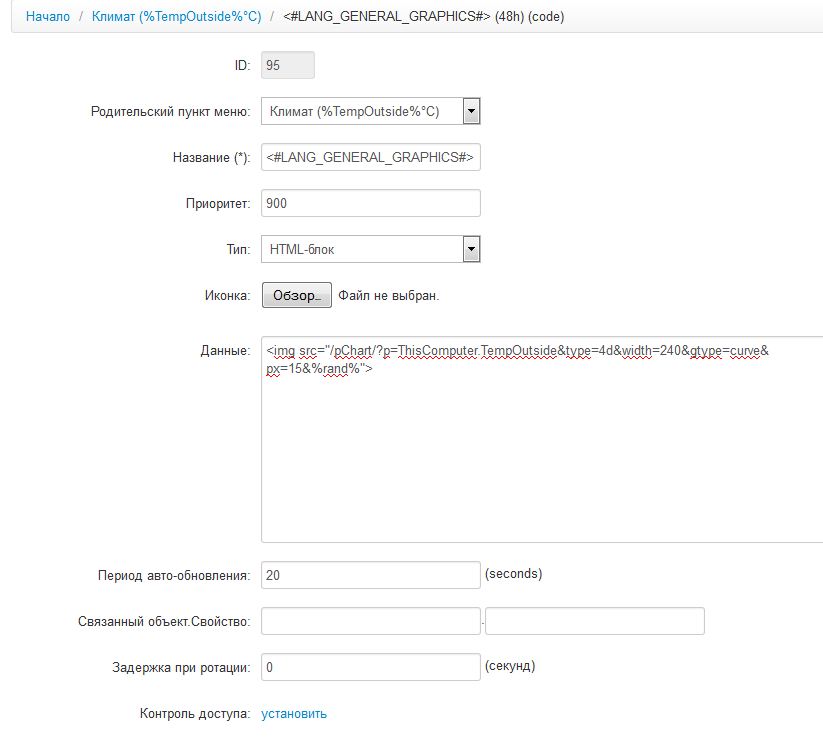
Task: Focus the Название input field
Action: point(370,157)
